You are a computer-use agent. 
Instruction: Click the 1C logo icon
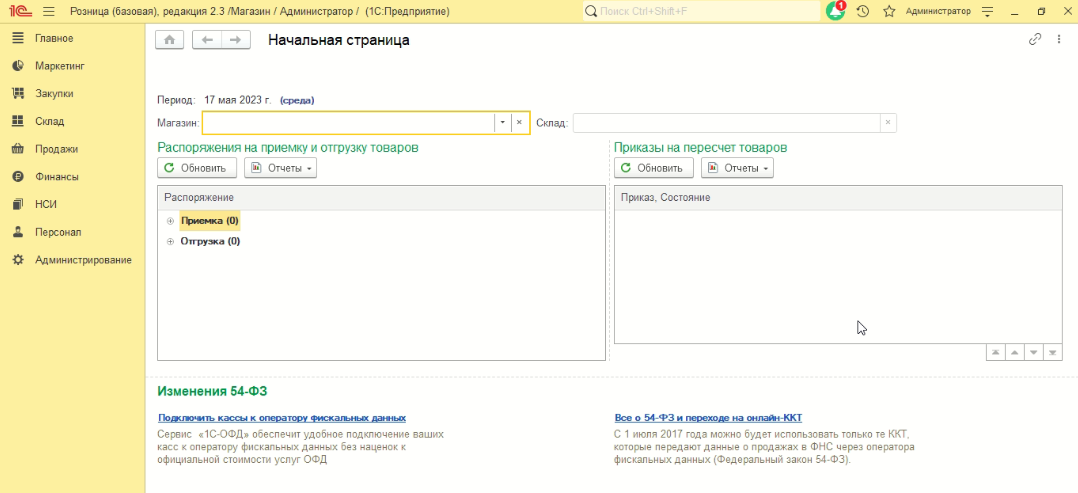click(19, 12)
